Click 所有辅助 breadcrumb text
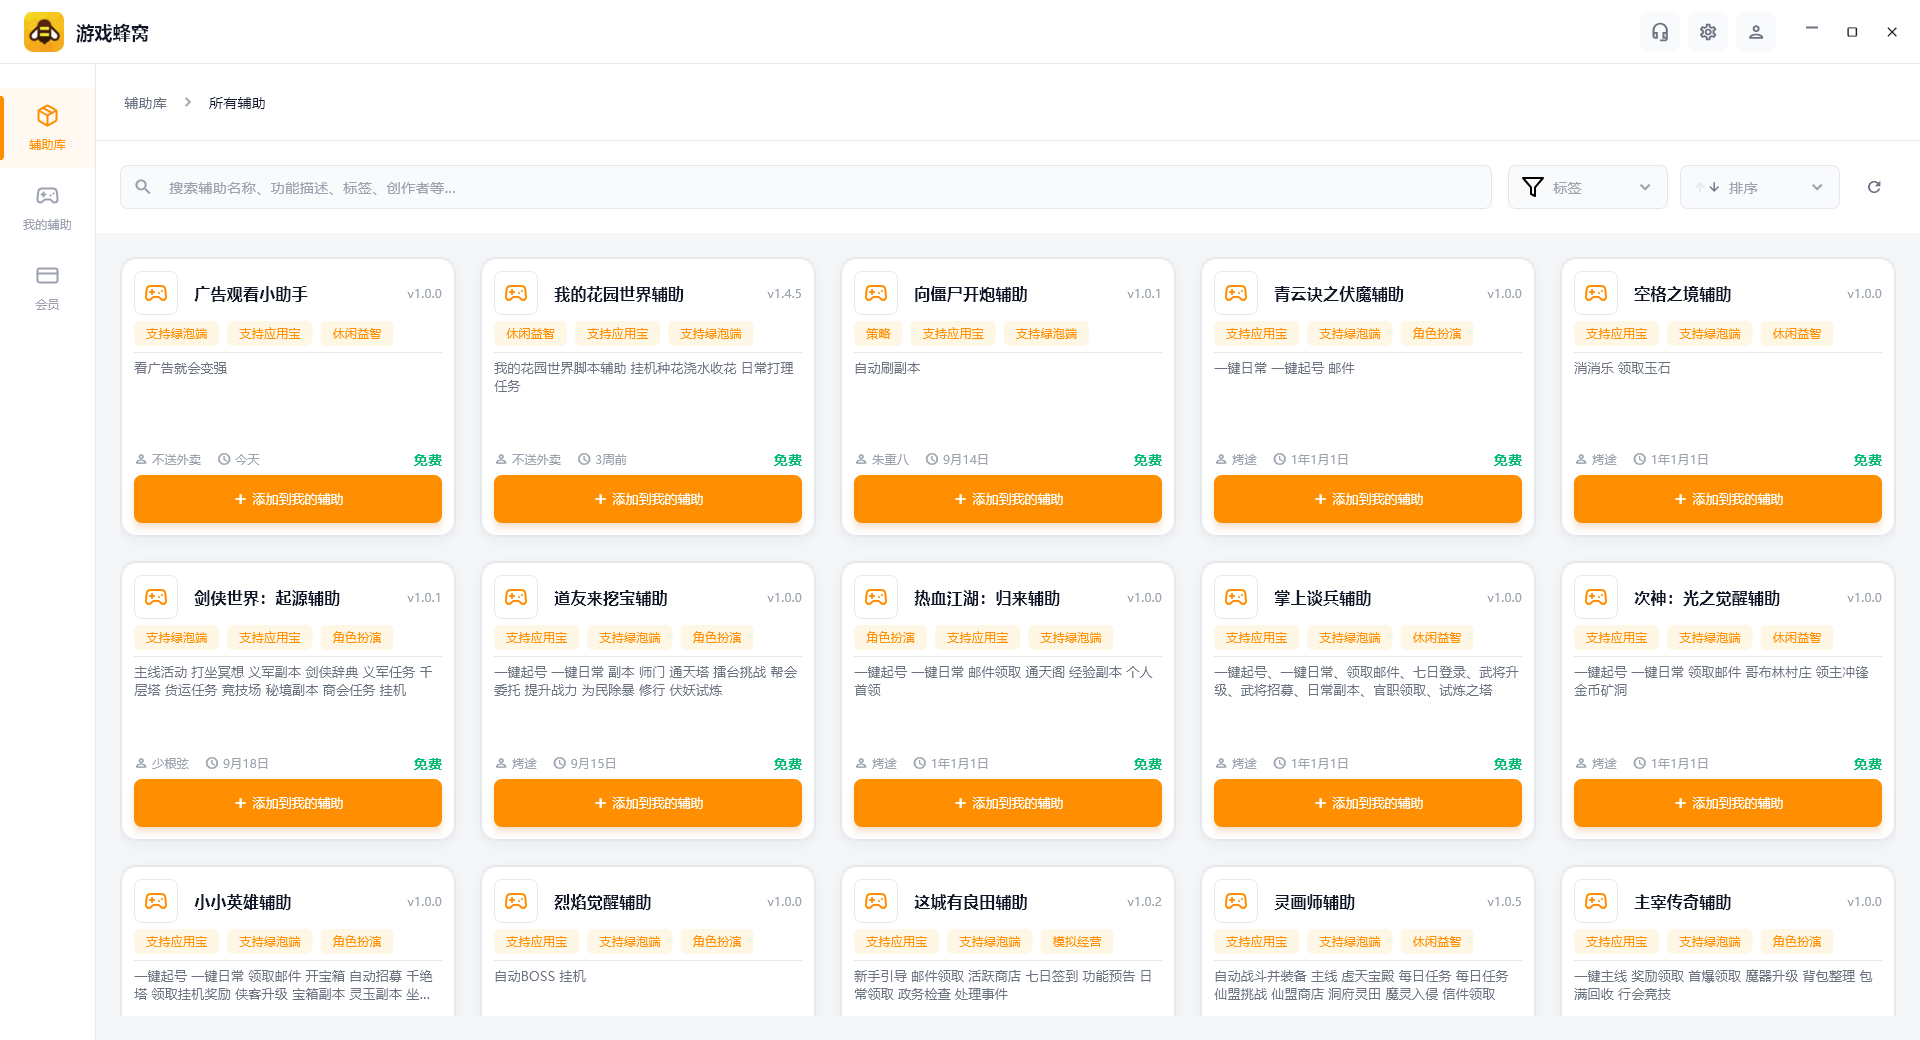This screenshot has height=1040, width=1920. click(237, 103)
